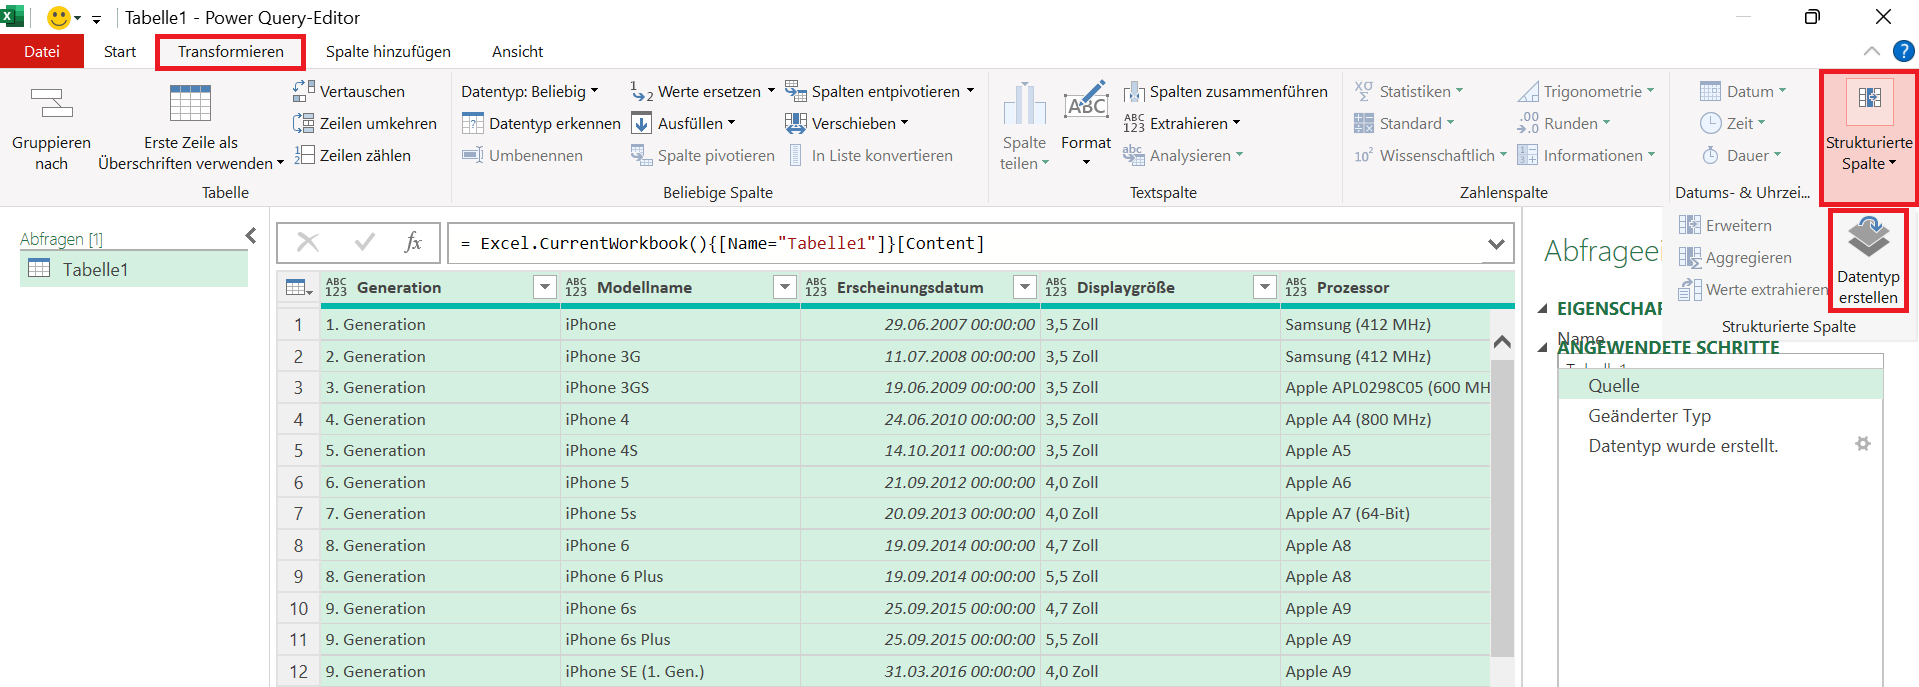Viewport: 1919px width, 687px height.
Task: Click Spalten zusammenführen
Action: tap(1226, 91)
